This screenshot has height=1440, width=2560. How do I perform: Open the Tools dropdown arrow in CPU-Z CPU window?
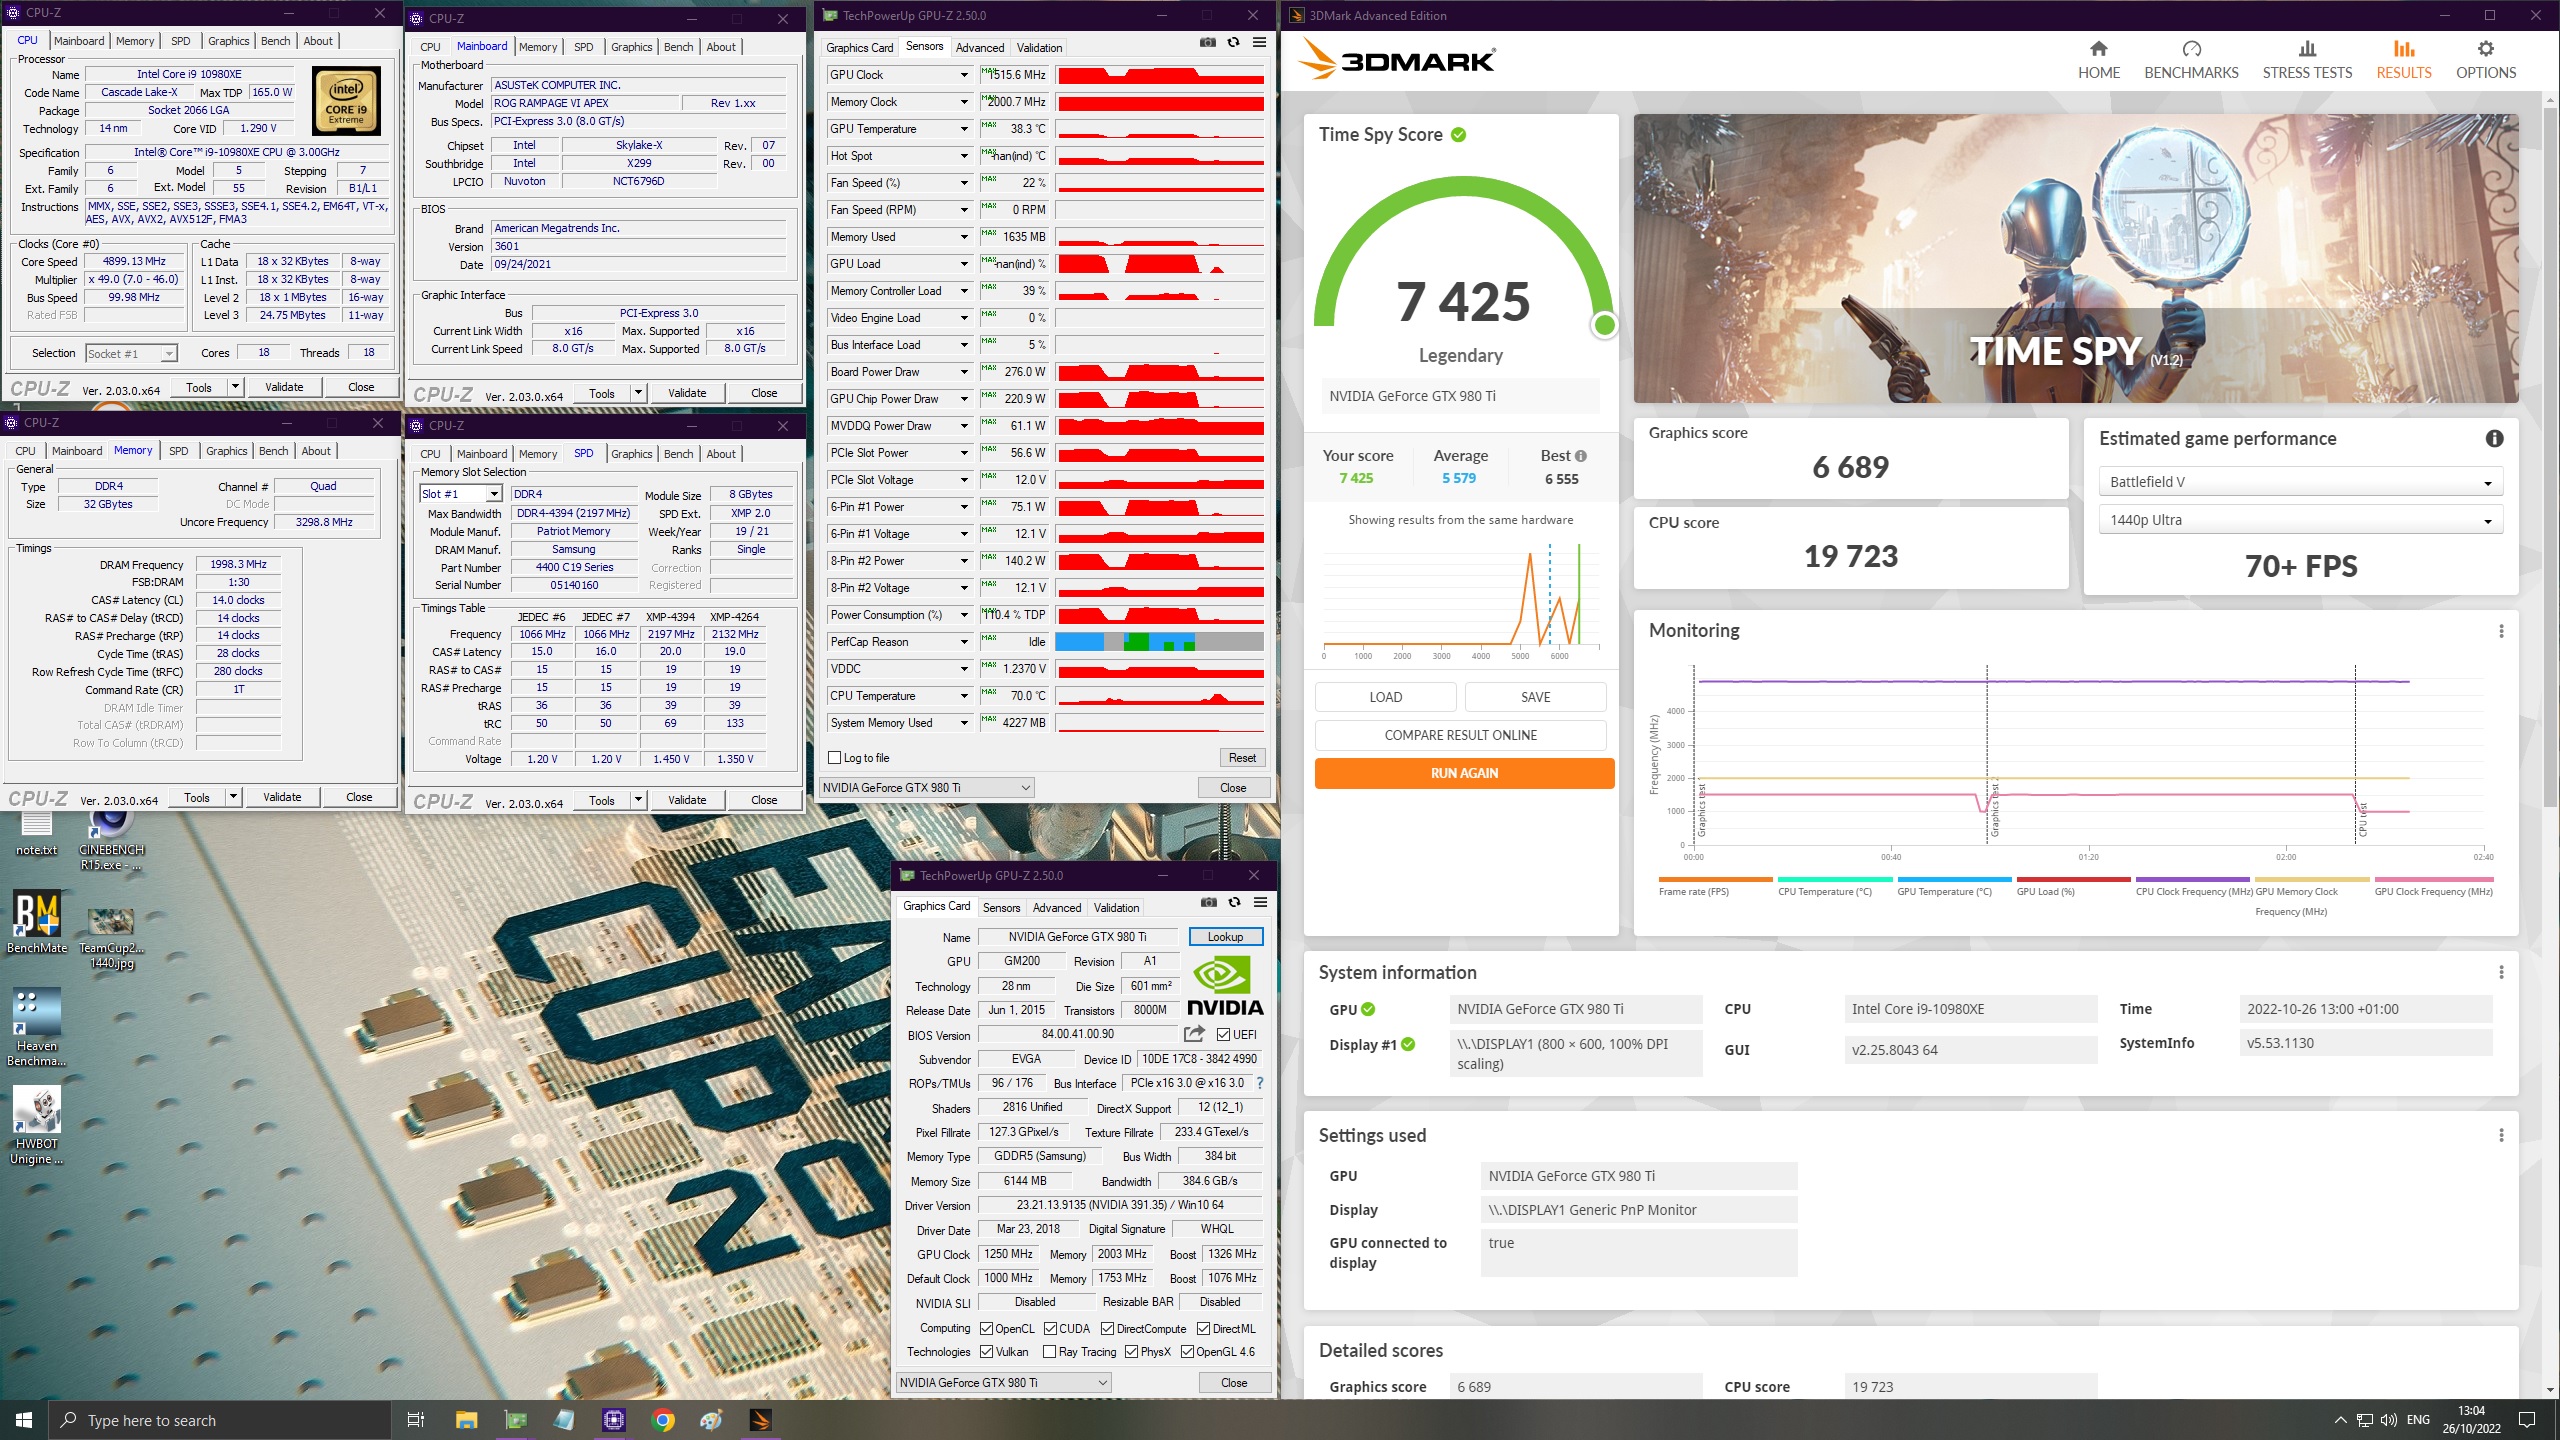[x=235, y=387]
